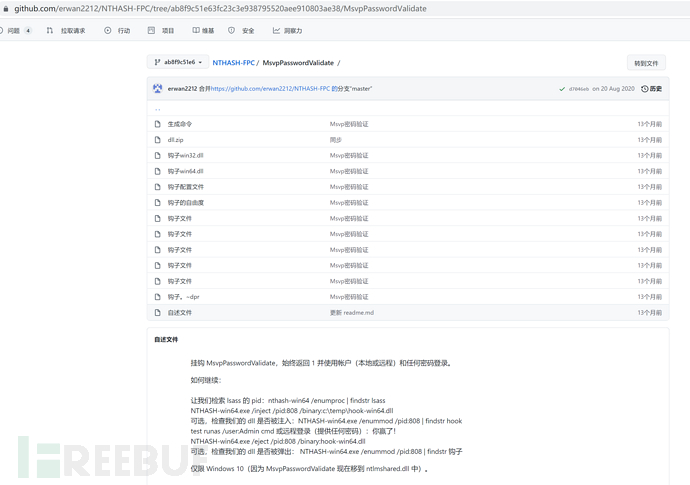Click the "on 20 Aug 2020" commit date

pyautogui.click(x=613, y=89)
